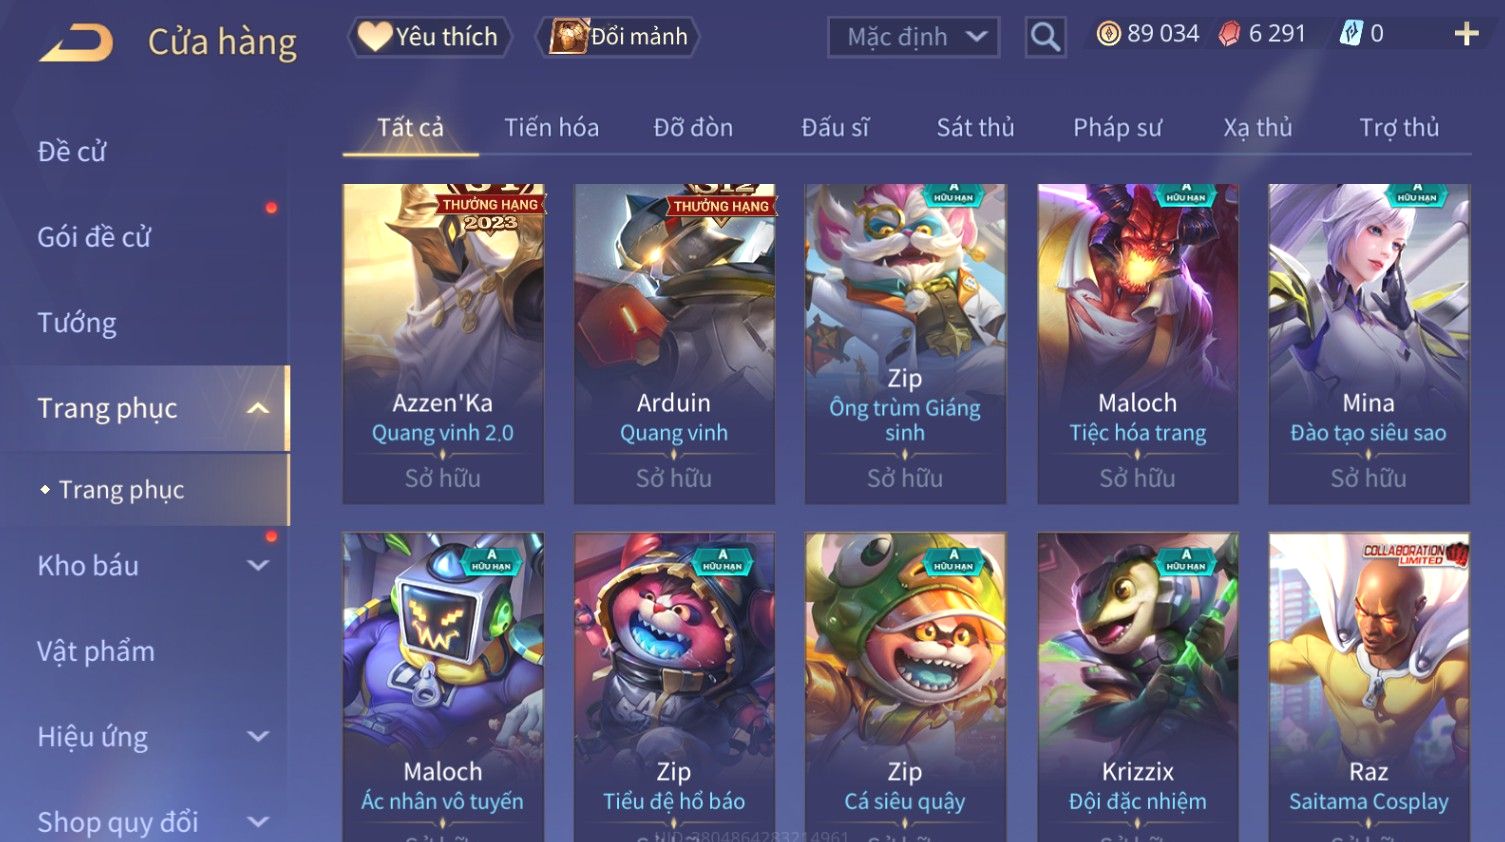
Task: Tap the blue voucher ticket icon
Action: (1351, 34)
